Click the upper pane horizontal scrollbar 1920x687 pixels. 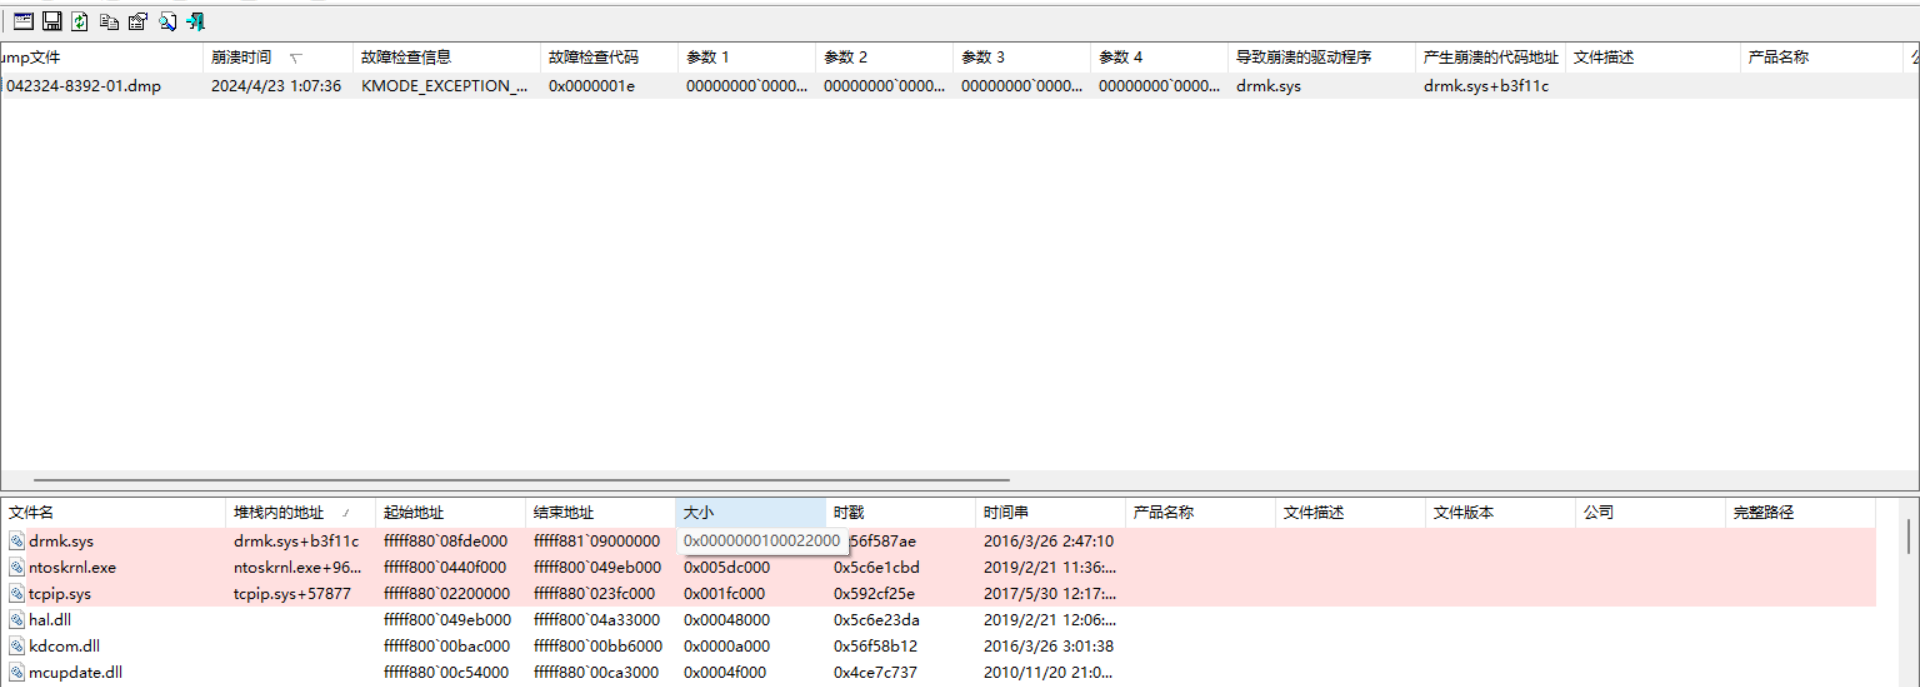click(x=520, y=480)
